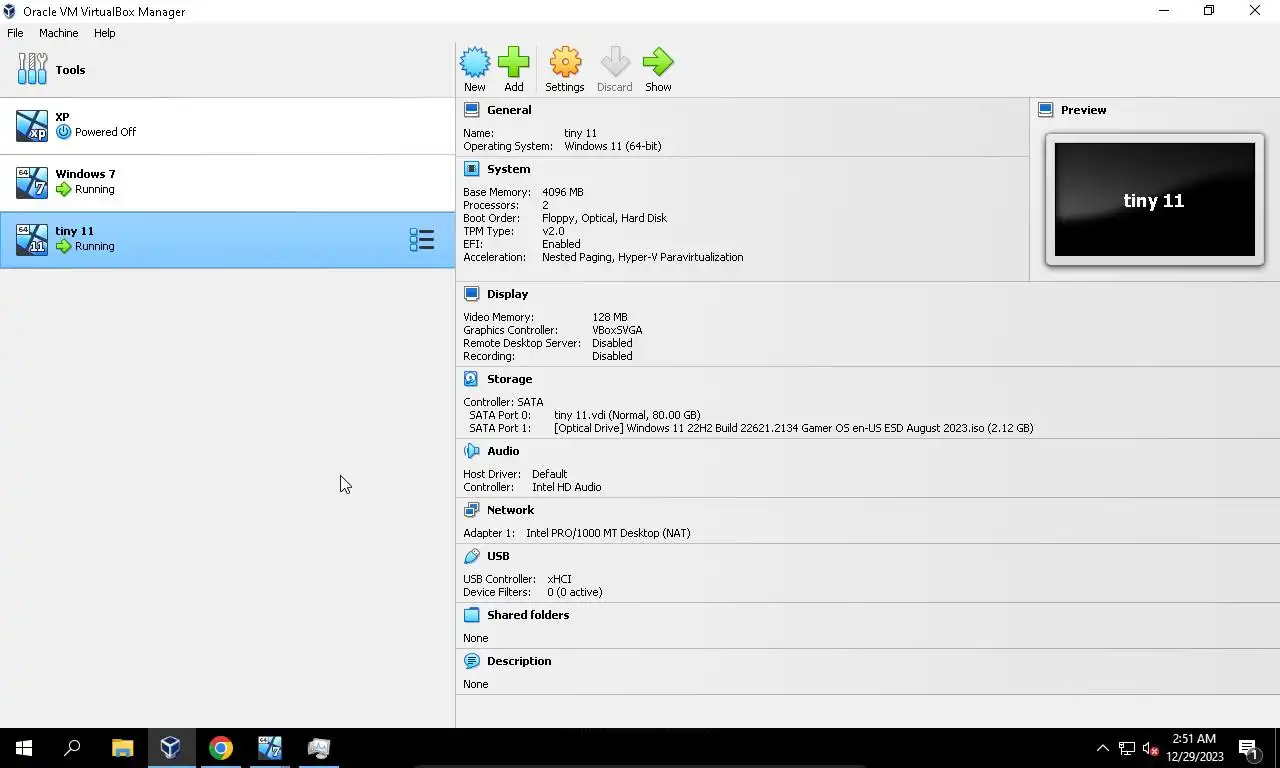Image resolution: width=1280 pixels, height=768 pixels.
Task: Select the XP virtual machine
Action: point(227,126)
